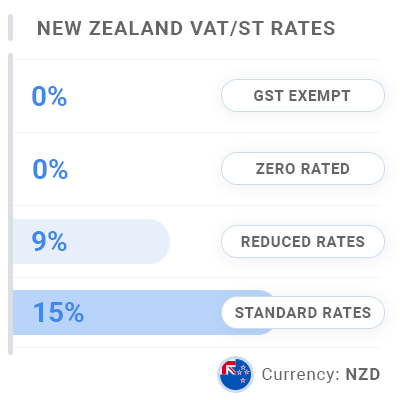
Task: Click the empty space between 0% and ZERO RATED
Action: (143, 169)
